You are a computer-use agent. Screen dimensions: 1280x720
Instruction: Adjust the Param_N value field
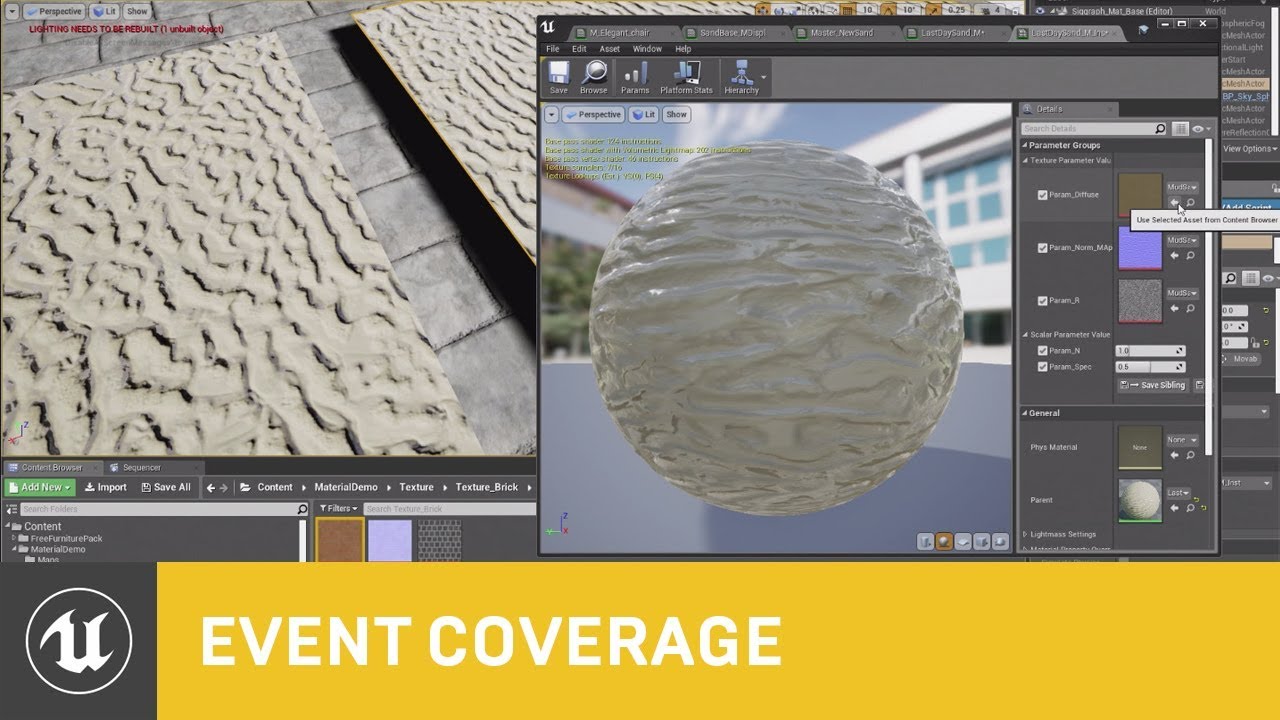click(1150, 351)
